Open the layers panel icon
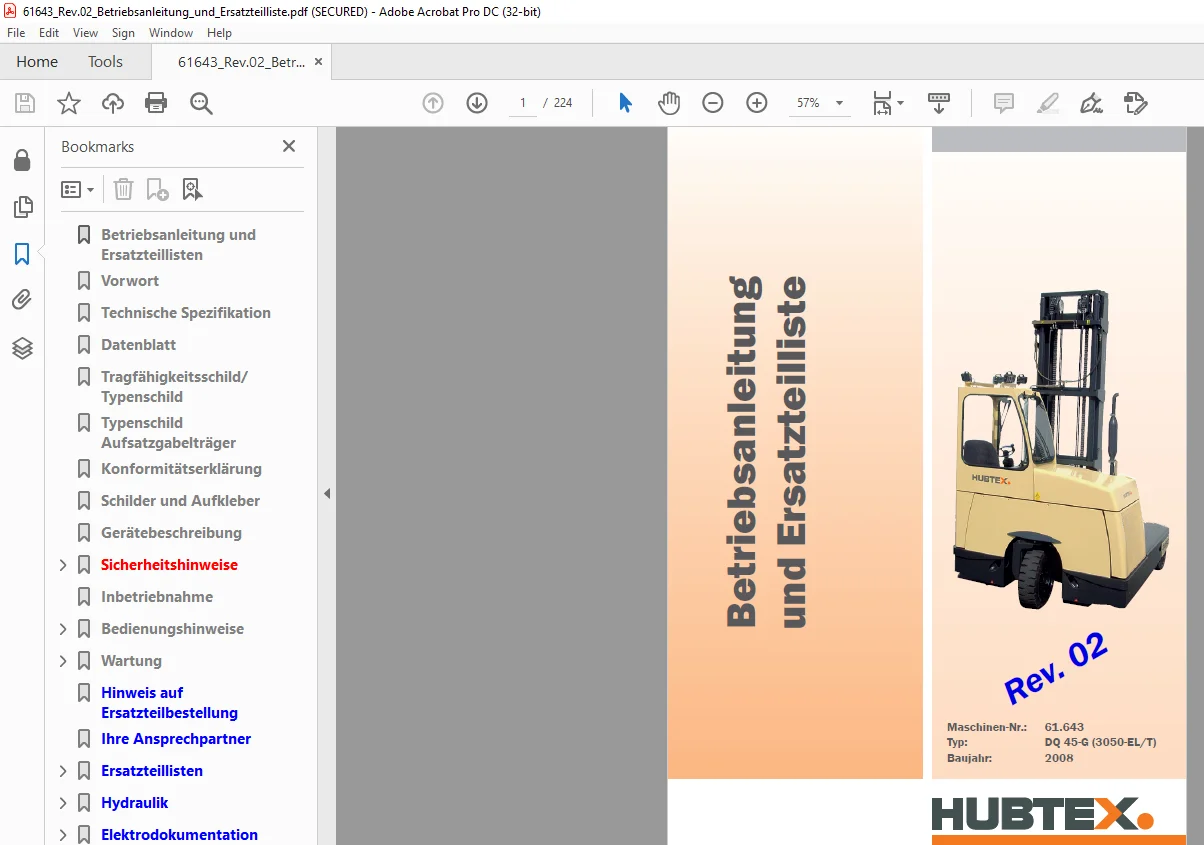The image size is (1204, 845). pos(22,347)
